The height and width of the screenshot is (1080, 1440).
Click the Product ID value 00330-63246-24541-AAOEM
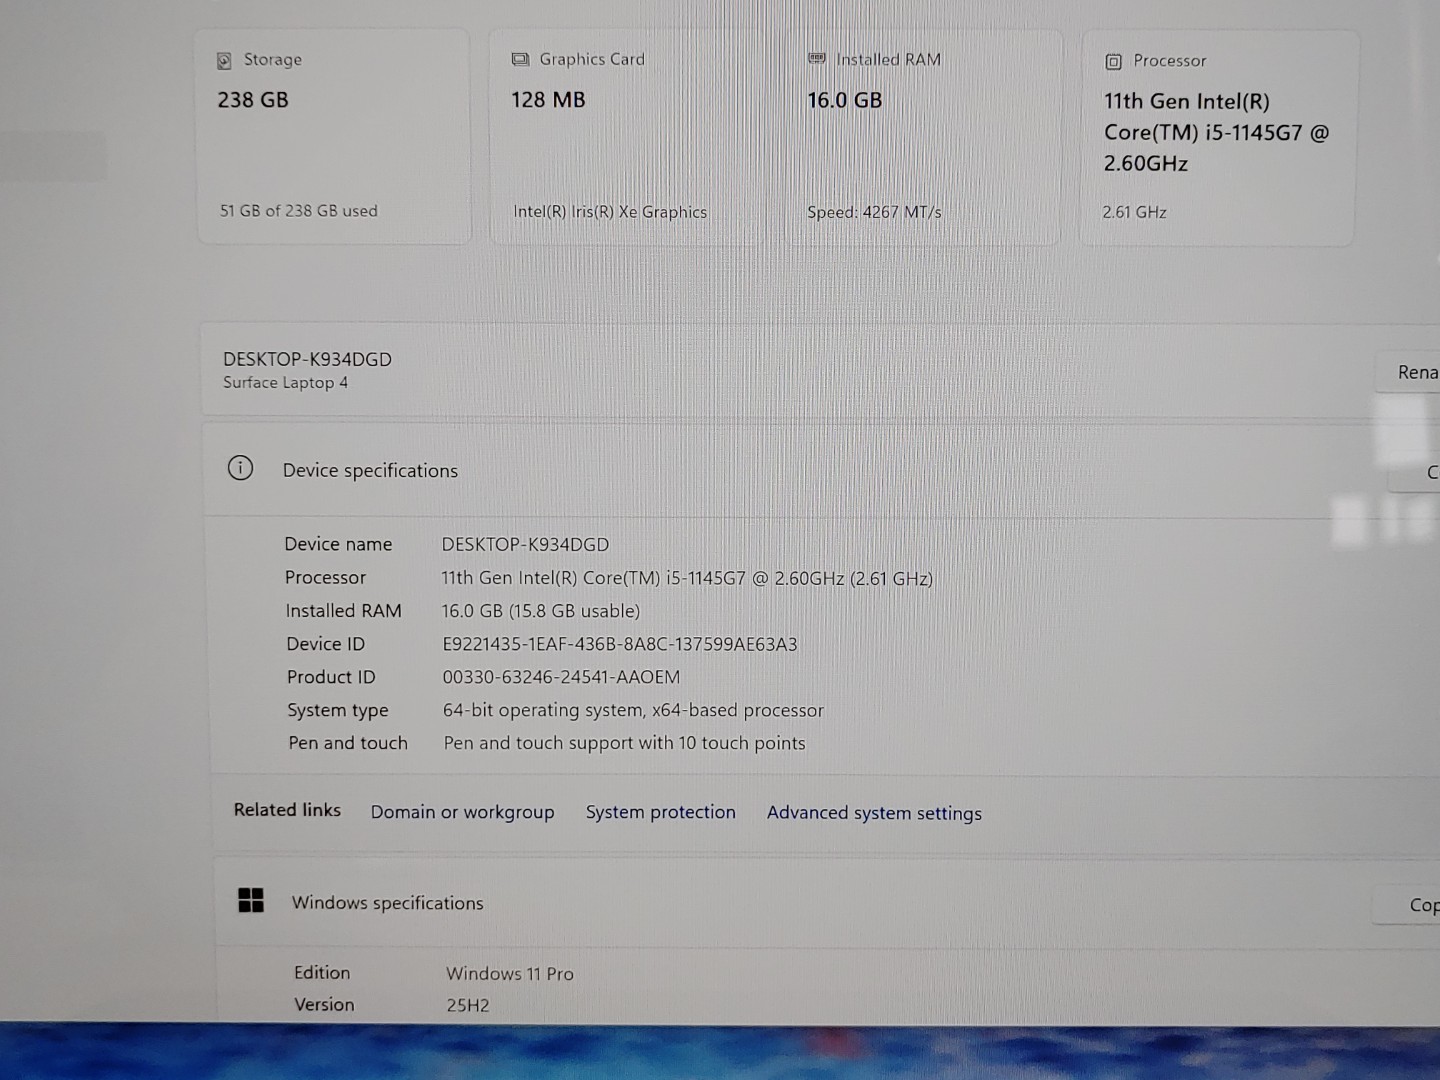click(561, 678)
